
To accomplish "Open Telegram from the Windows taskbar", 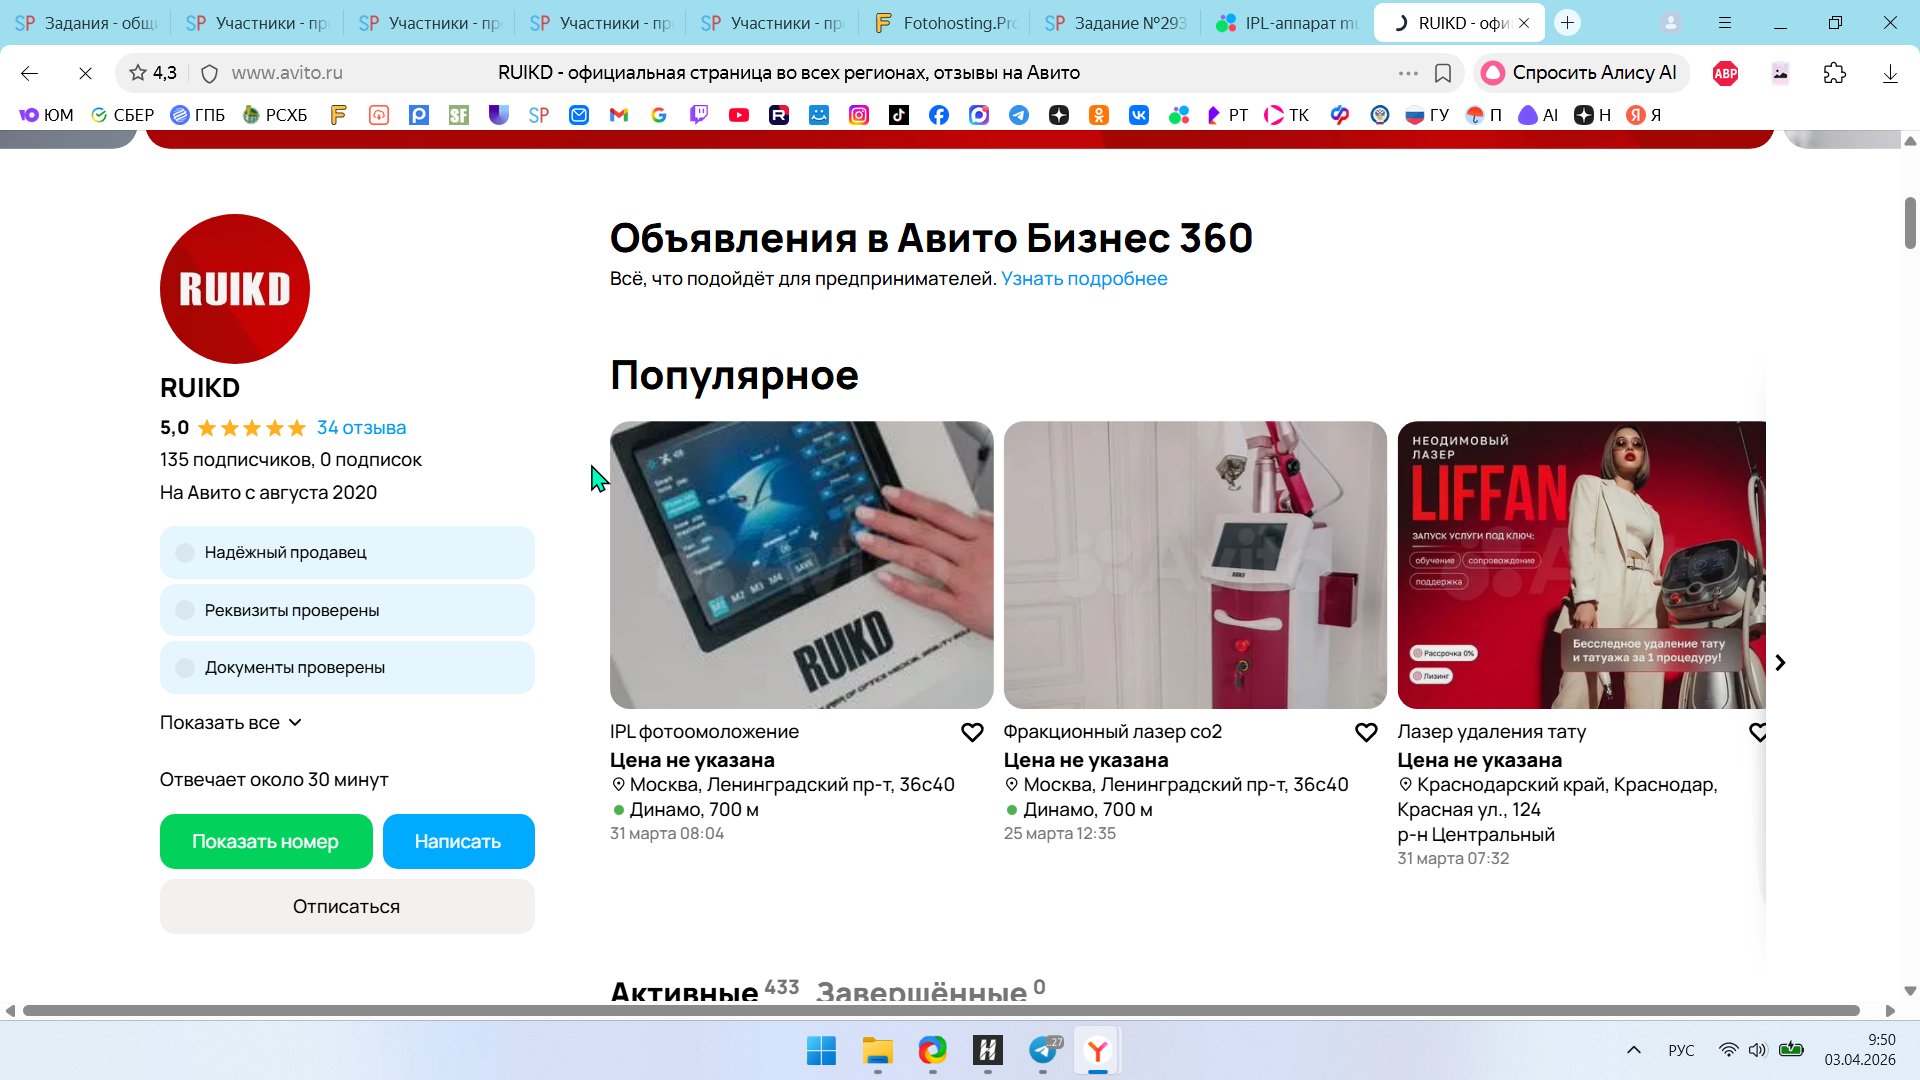I will tap(1043, 1050).
